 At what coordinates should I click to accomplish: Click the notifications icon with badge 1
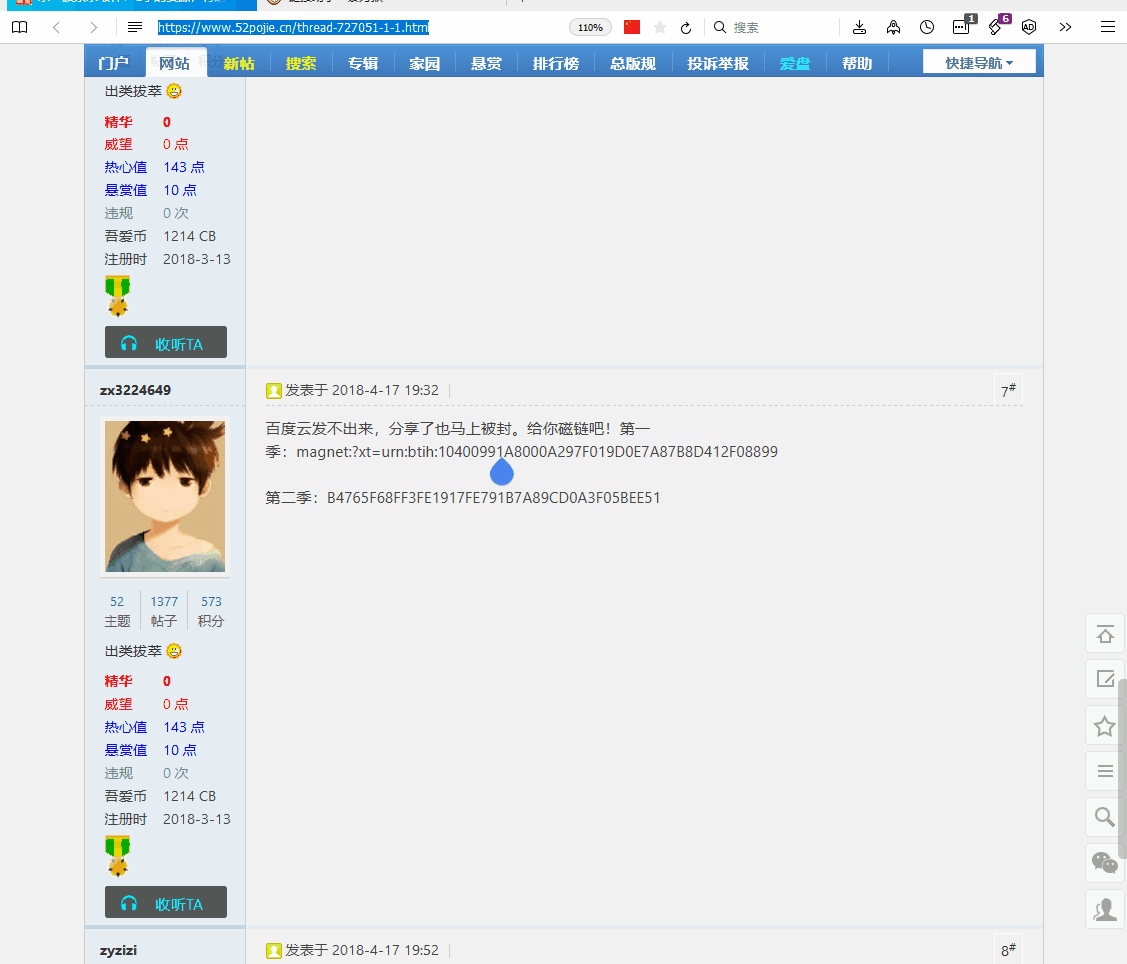[x=961, y=27]
